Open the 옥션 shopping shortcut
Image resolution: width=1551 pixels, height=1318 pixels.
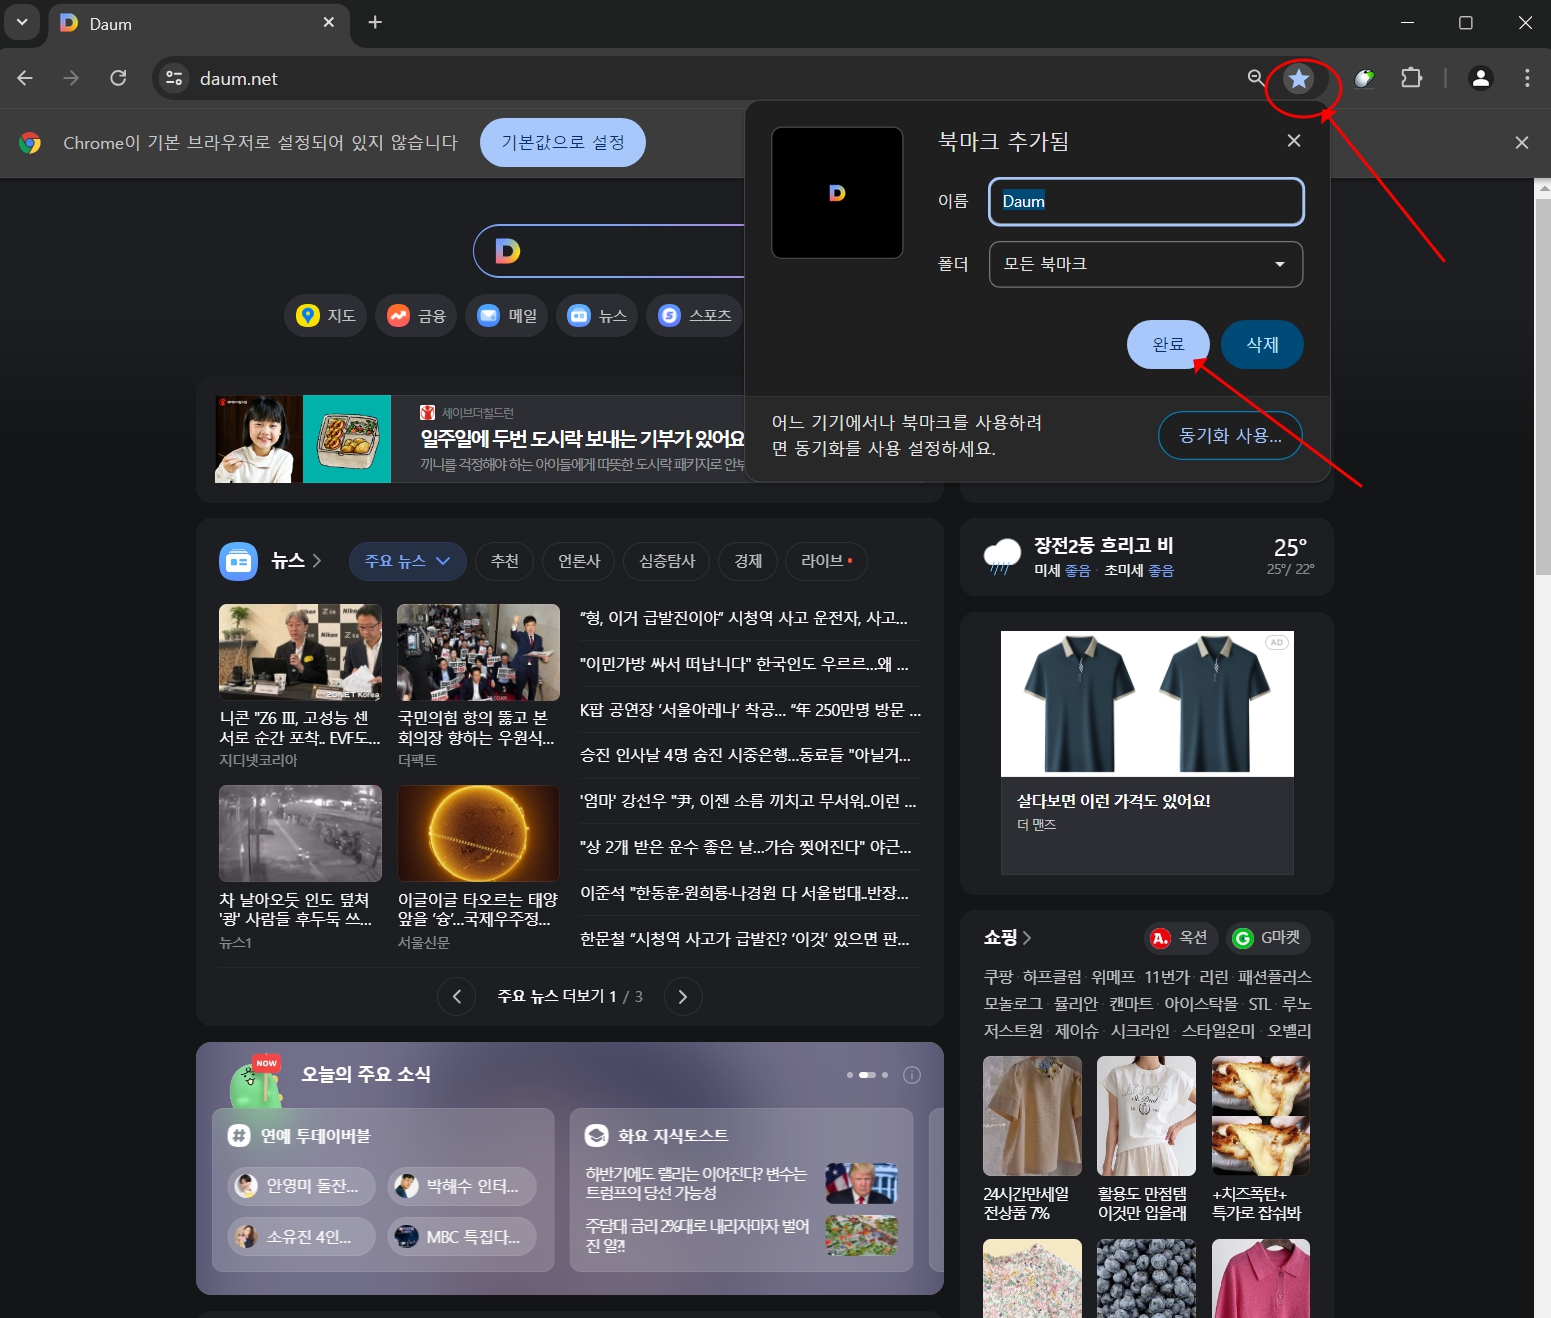coord(1181,938)
